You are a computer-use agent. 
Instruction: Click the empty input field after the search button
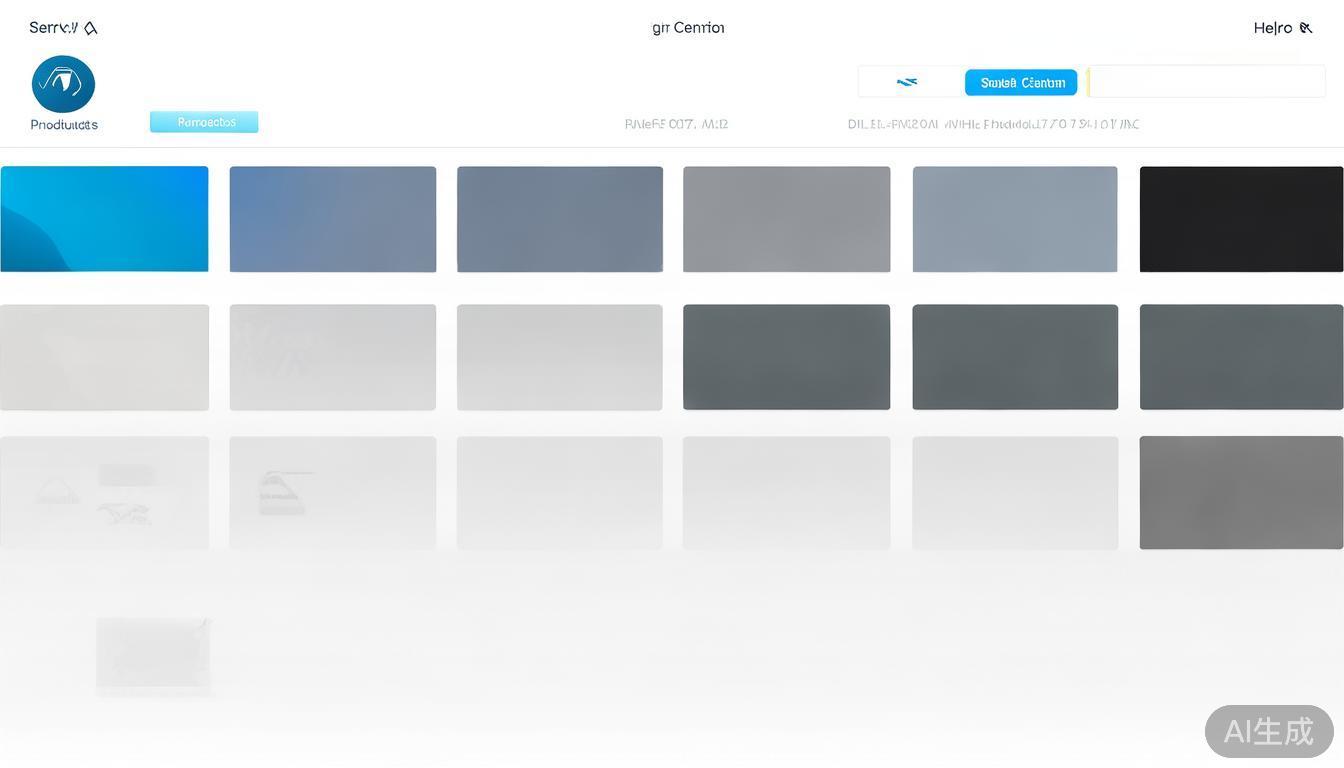(1206, 82)
